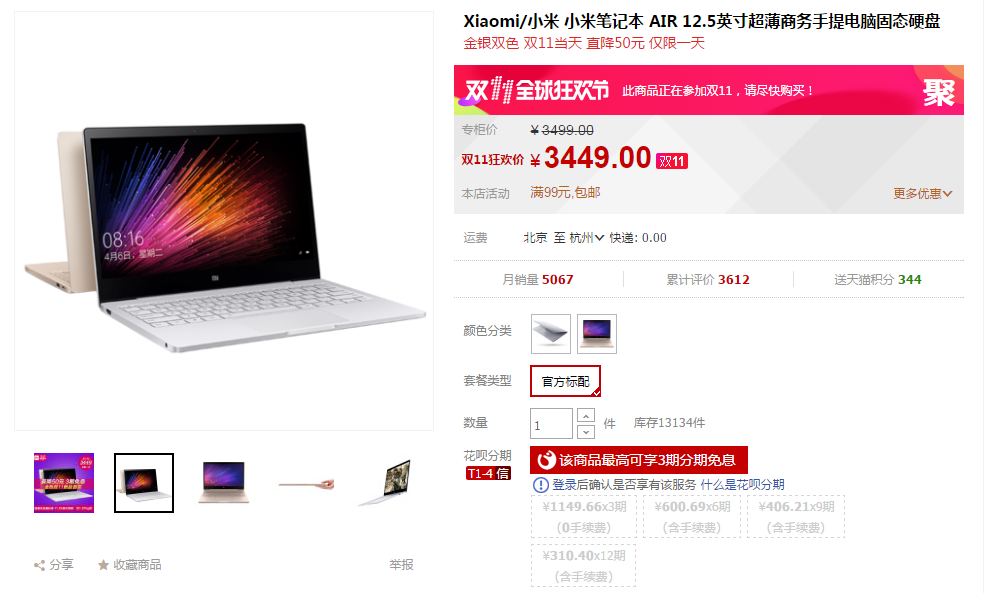
Task: Increase quantity with the up arrow
Action: [x=586, y=416]
